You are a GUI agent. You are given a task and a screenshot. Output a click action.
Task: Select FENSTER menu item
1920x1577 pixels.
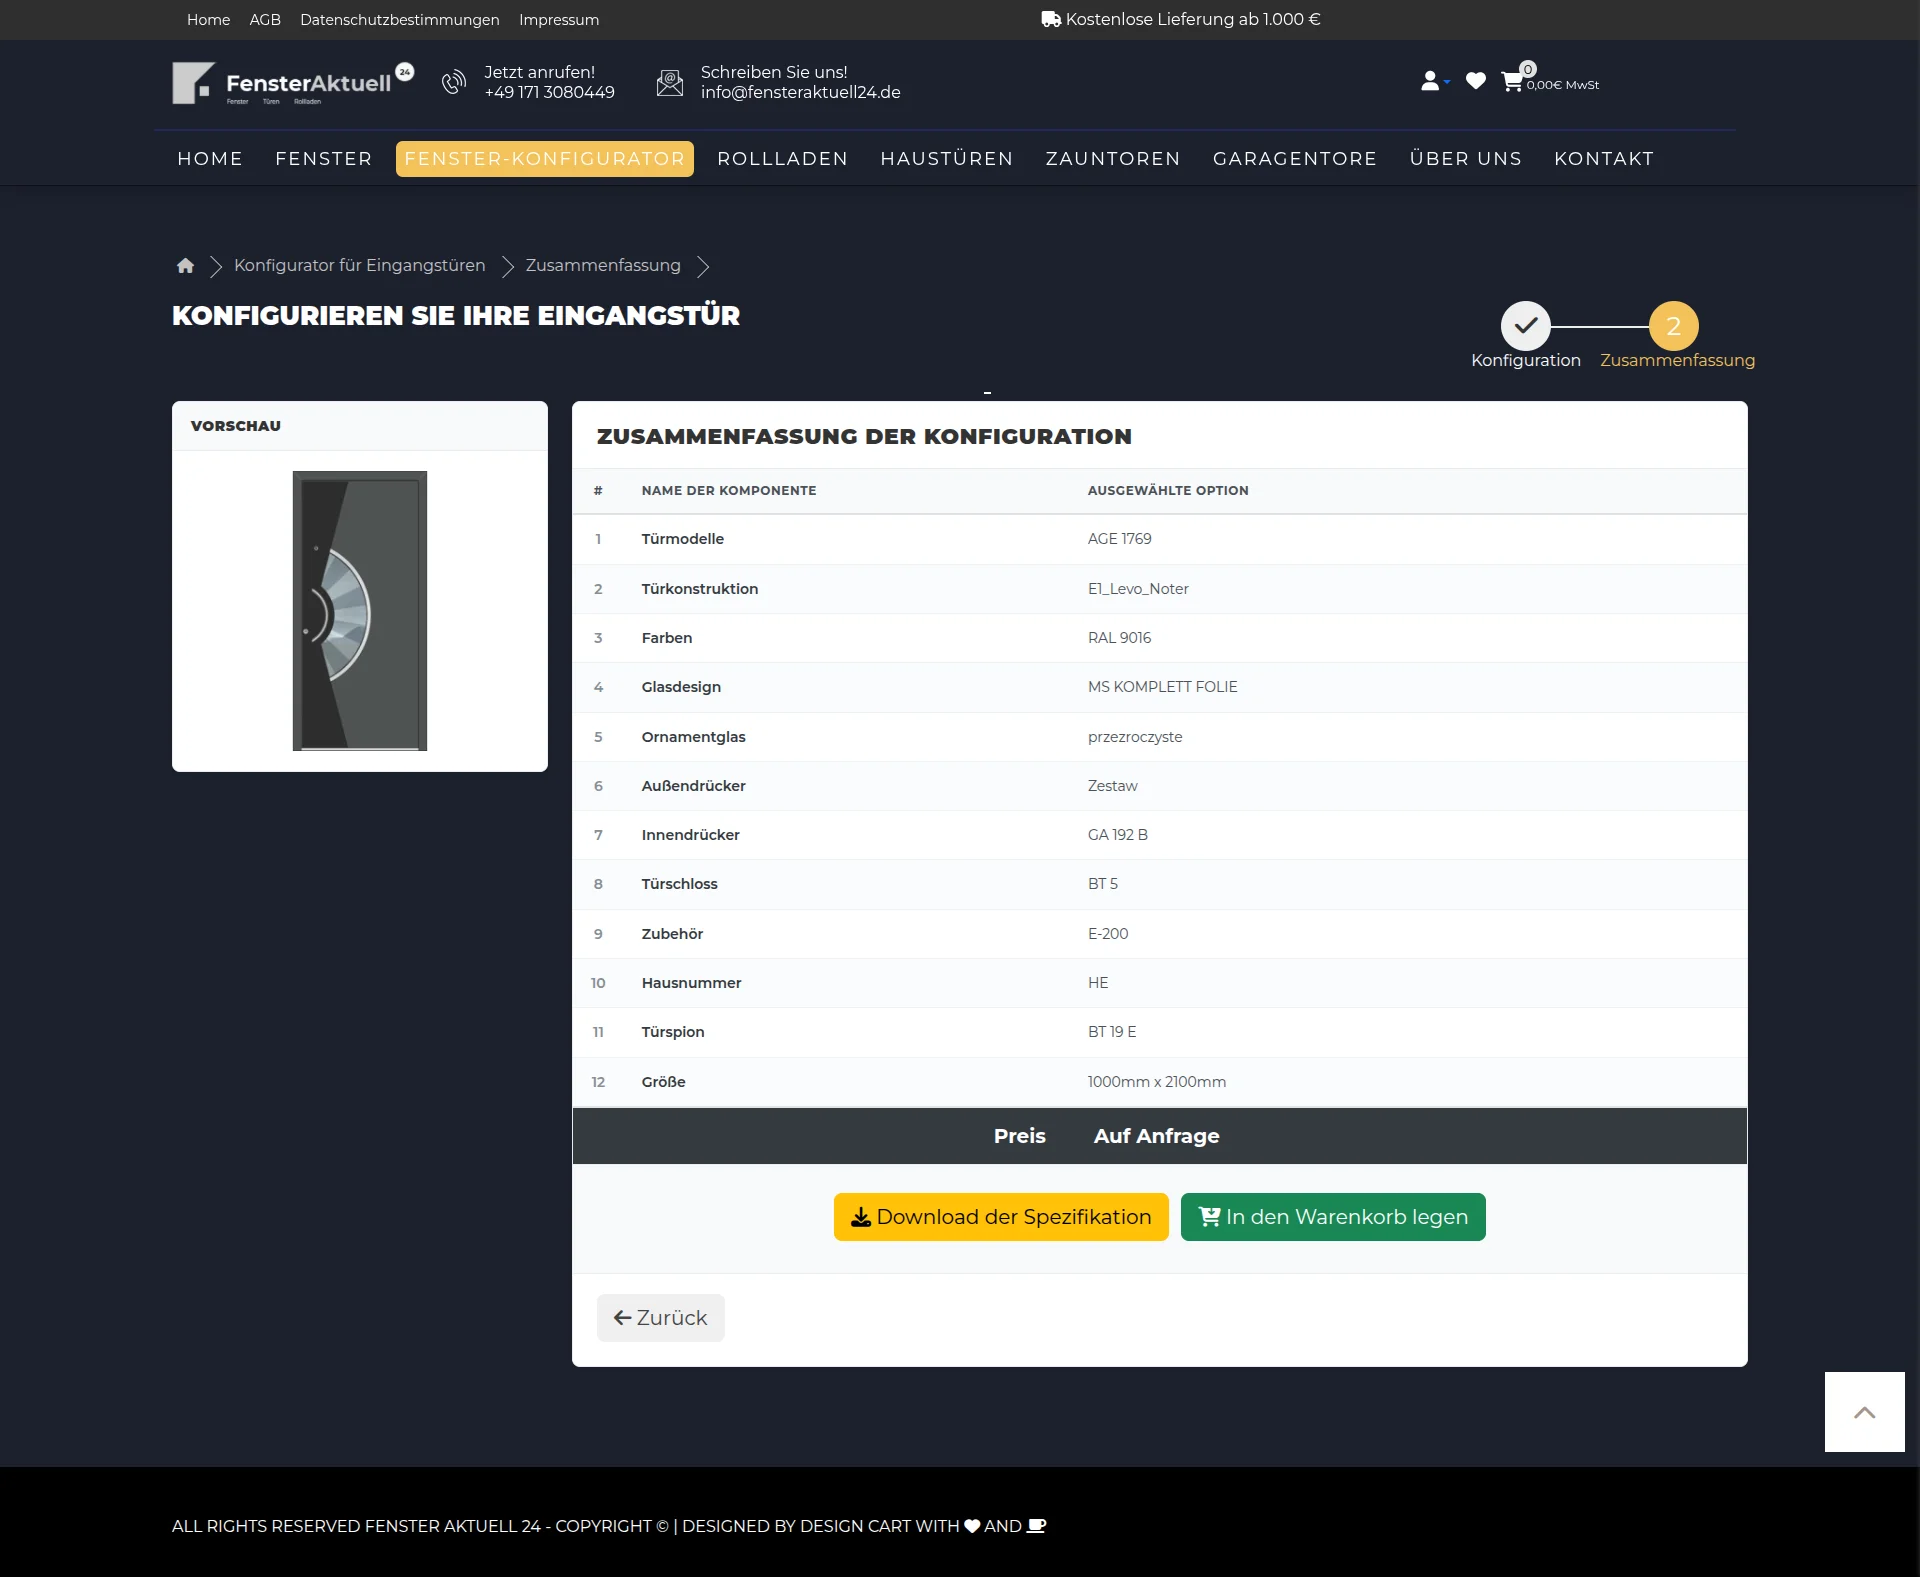pos(324,158)
